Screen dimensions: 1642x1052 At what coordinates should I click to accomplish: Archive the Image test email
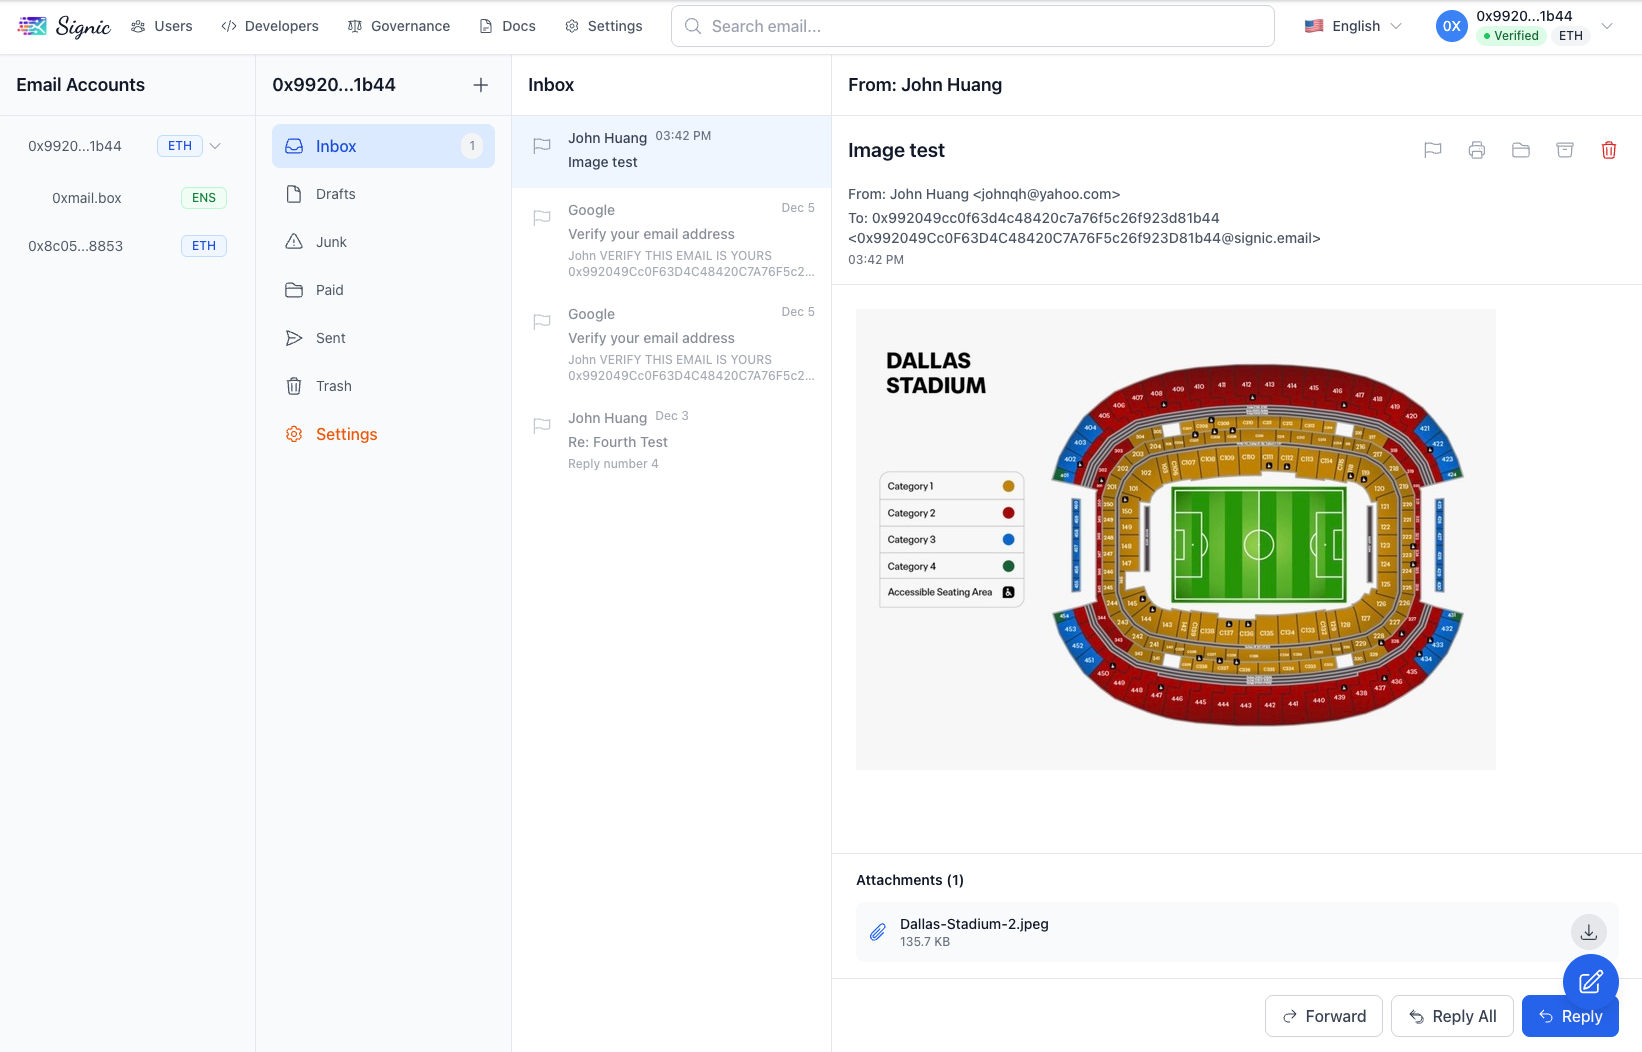tap(1565, 150)
